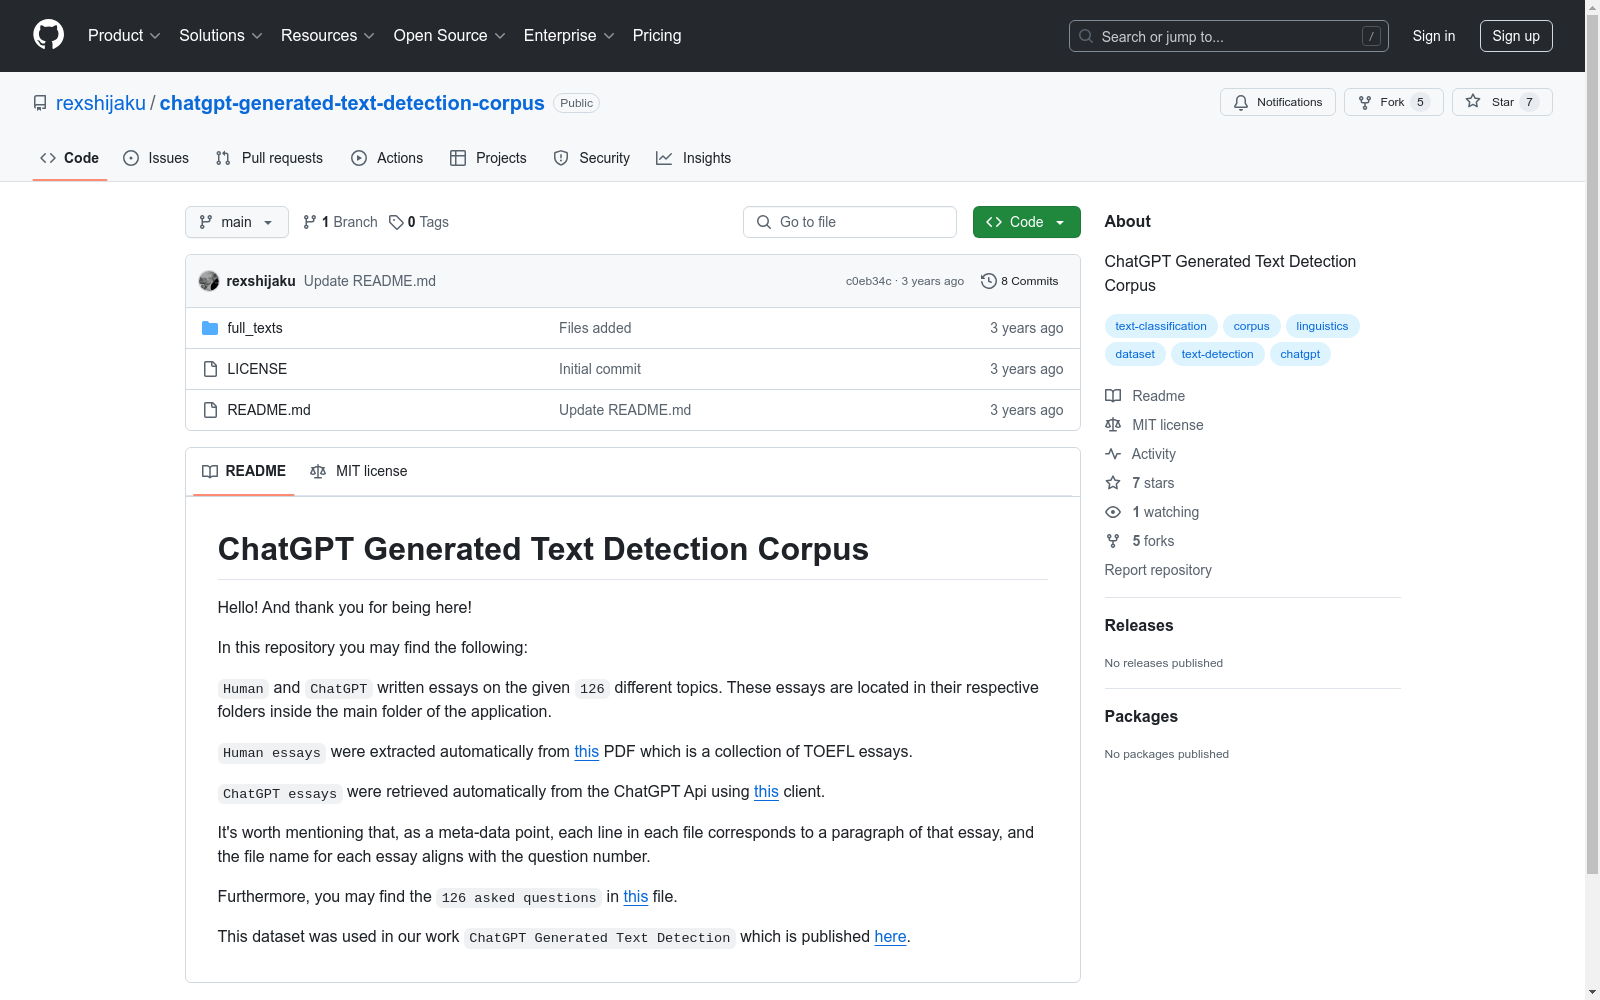Screen dimensions: 1600x1000
Task: Click the chatgpt topic tag
Action: pyautogui.click(x=1300, y=354)
